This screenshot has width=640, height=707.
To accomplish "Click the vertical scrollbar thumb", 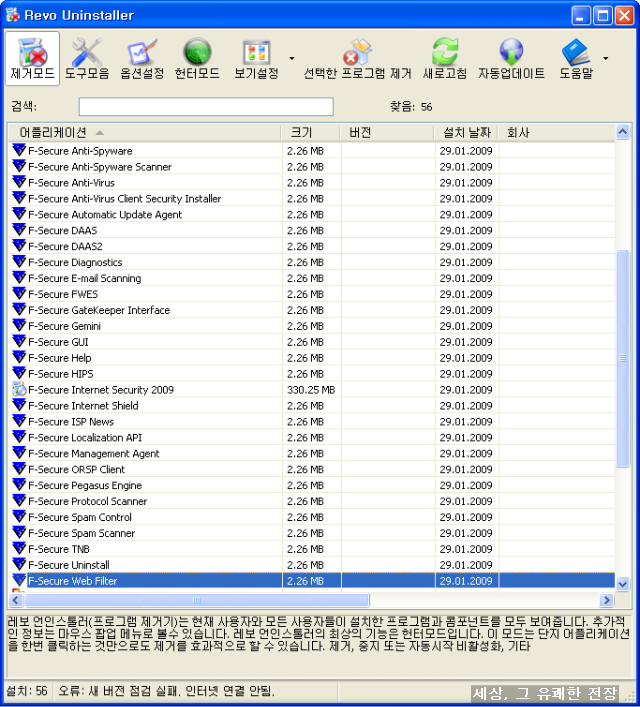I will pos(623,358).
